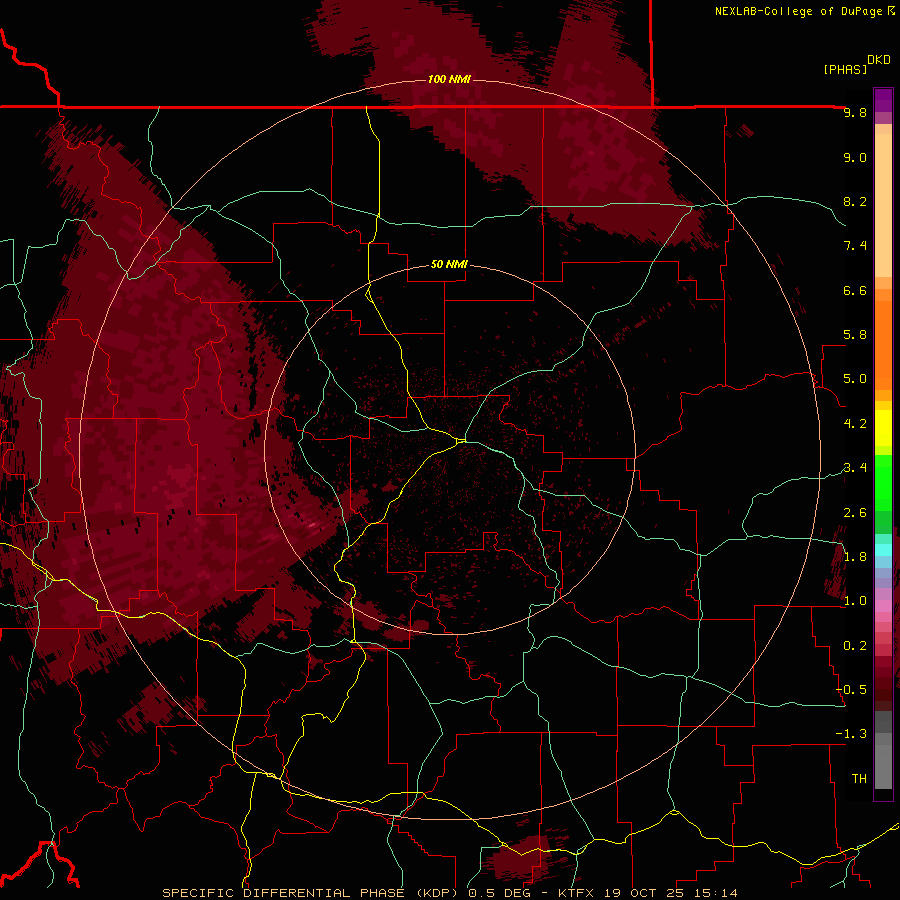
Task: Click the 4.2 legend value
Action: (x=855, y=424)
